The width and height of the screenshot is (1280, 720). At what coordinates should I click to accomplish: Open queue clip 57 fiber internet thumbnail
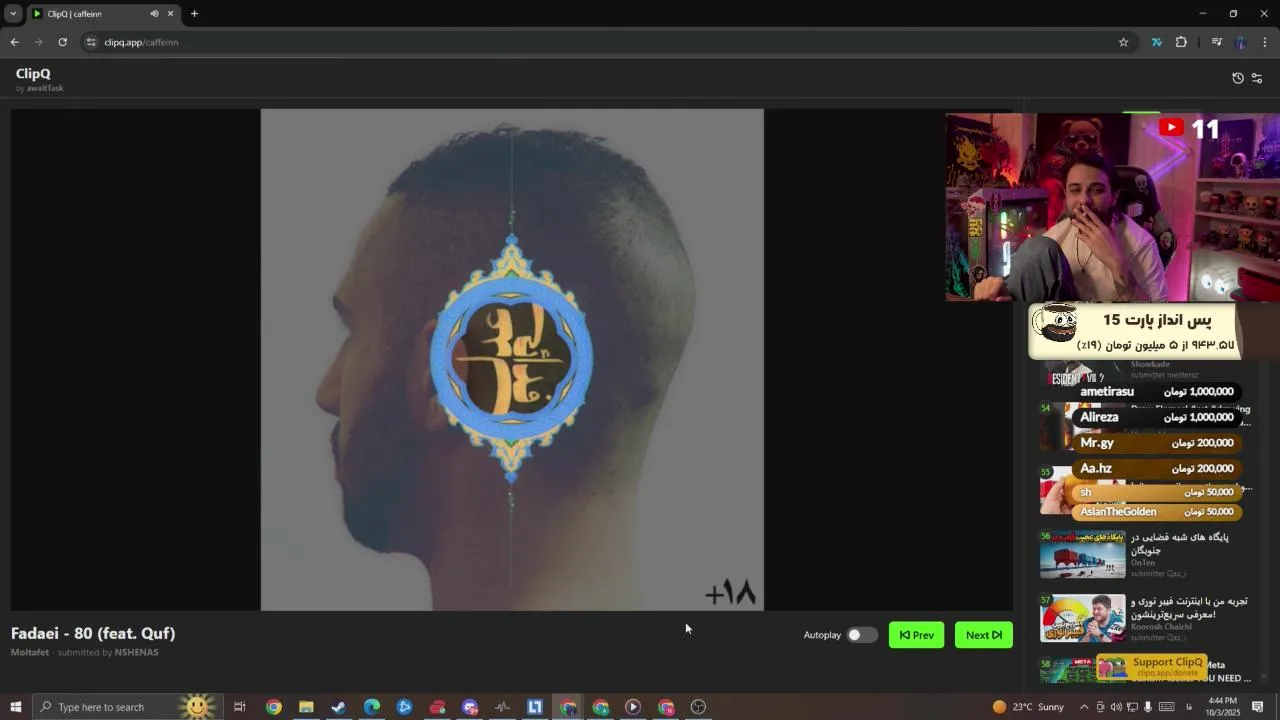(x=1083, y=618)
